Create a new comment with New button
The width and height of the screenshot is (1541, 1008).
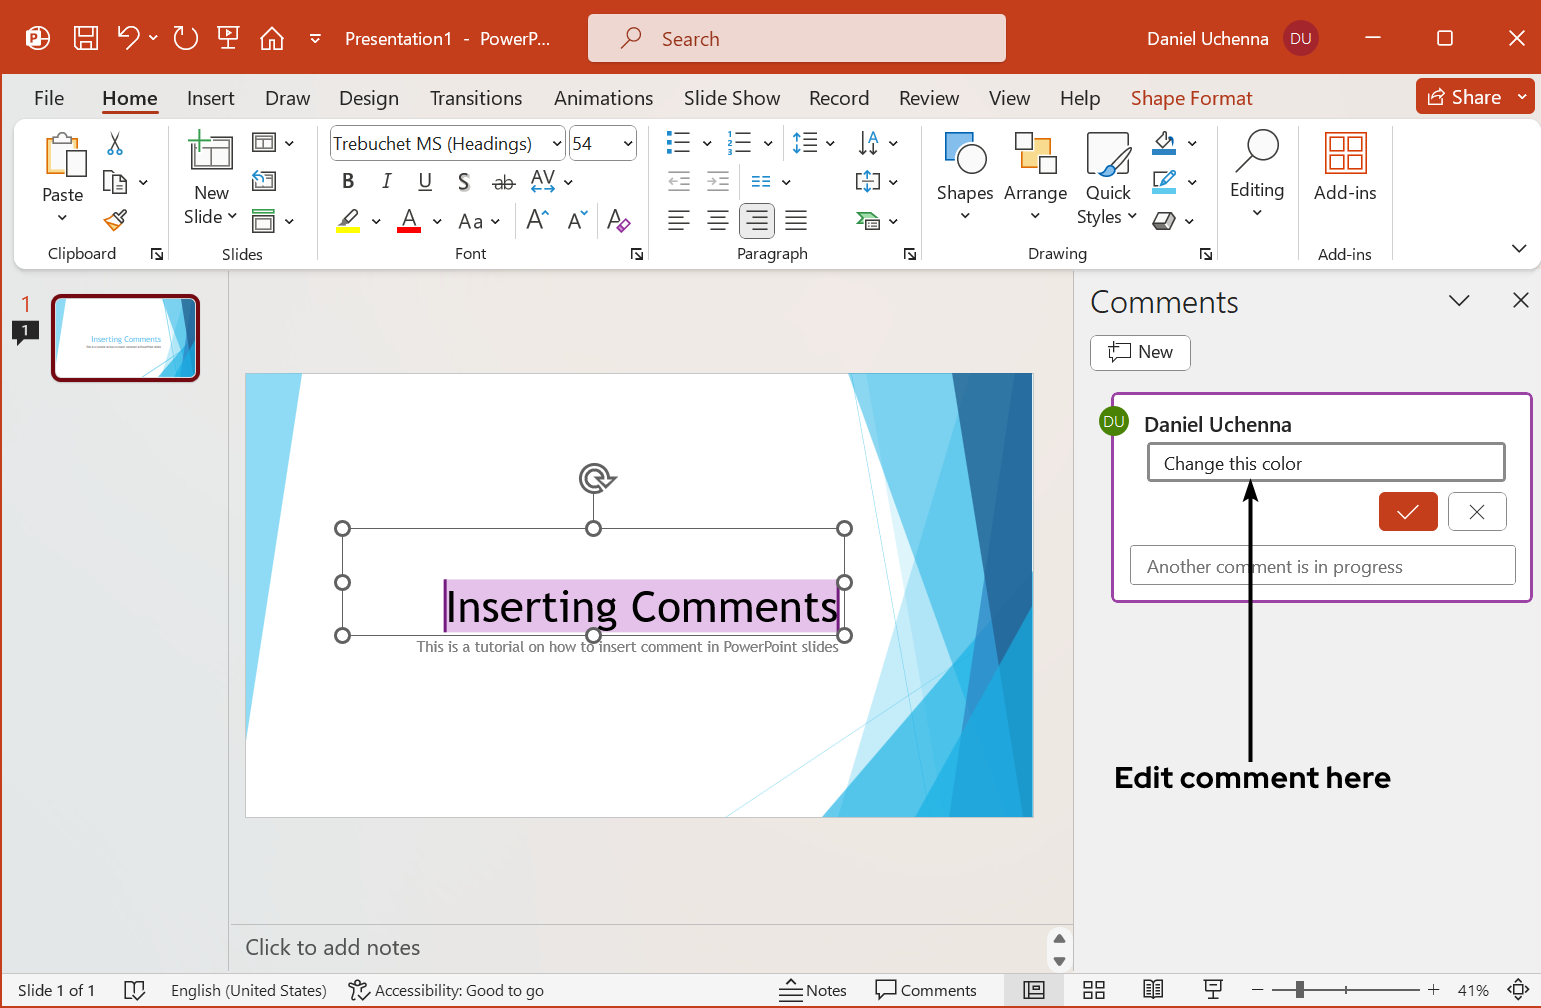[1140, 352]
